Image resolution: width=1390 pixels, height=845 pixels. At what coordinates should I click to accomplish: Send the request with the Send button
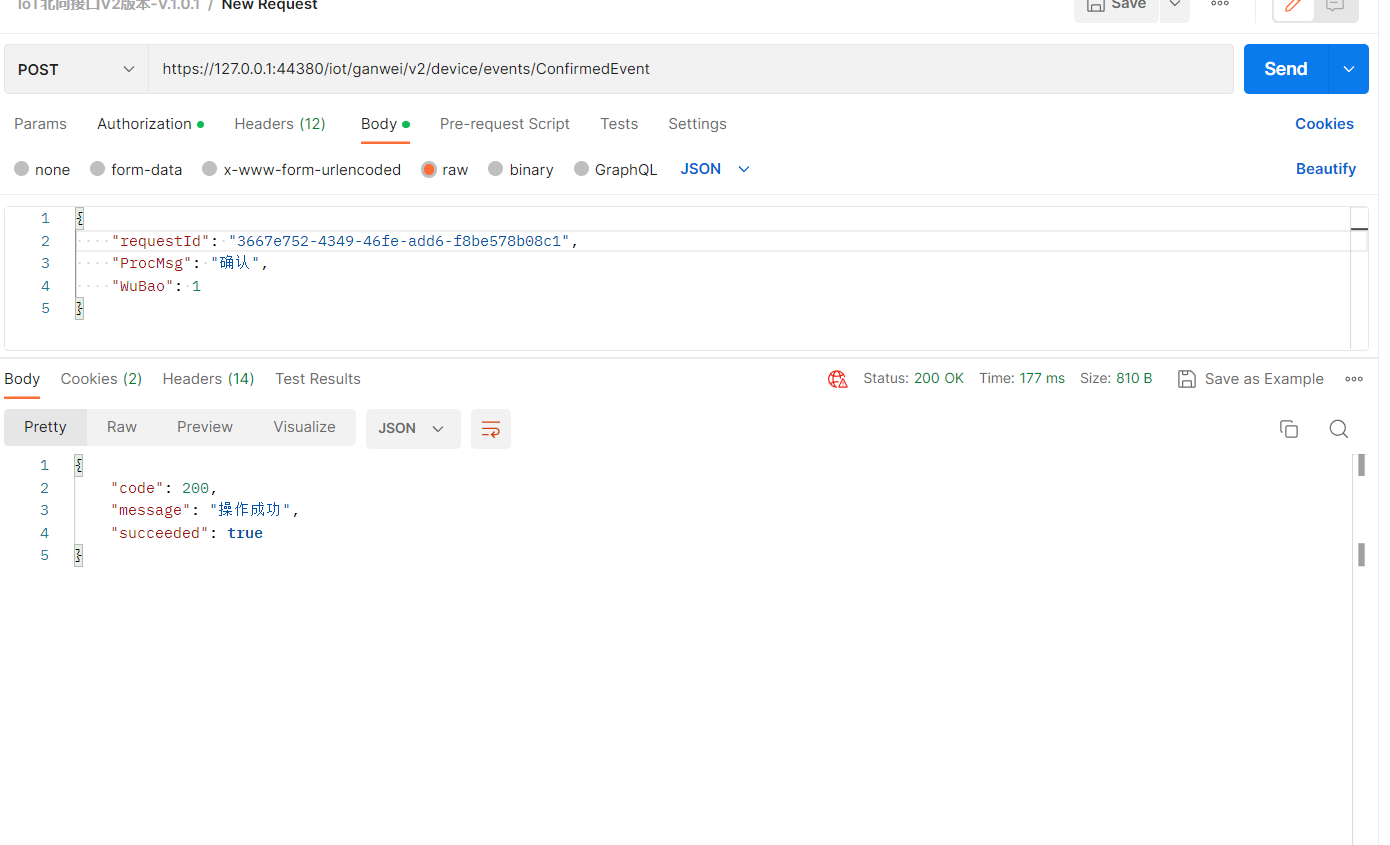pyautogui.click(x=1286, y=69)
